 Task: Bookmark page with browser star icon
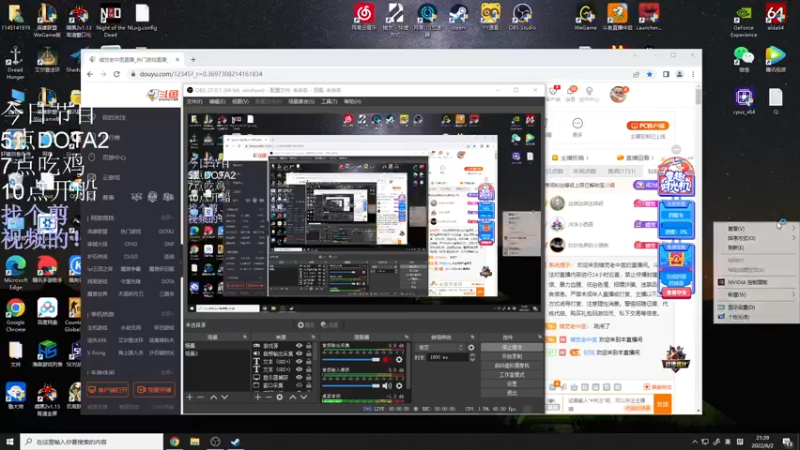649,74
